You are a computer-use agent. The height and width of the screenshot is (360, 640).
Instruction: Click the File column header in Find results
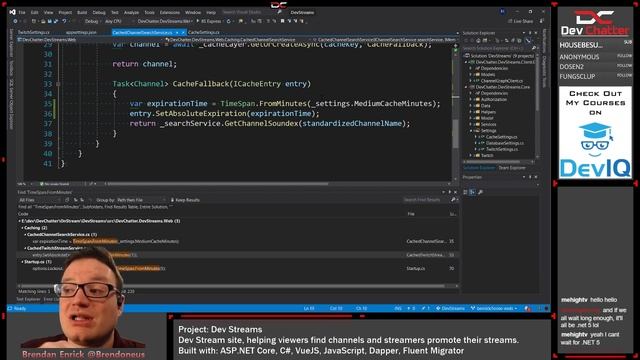(411, 214)
